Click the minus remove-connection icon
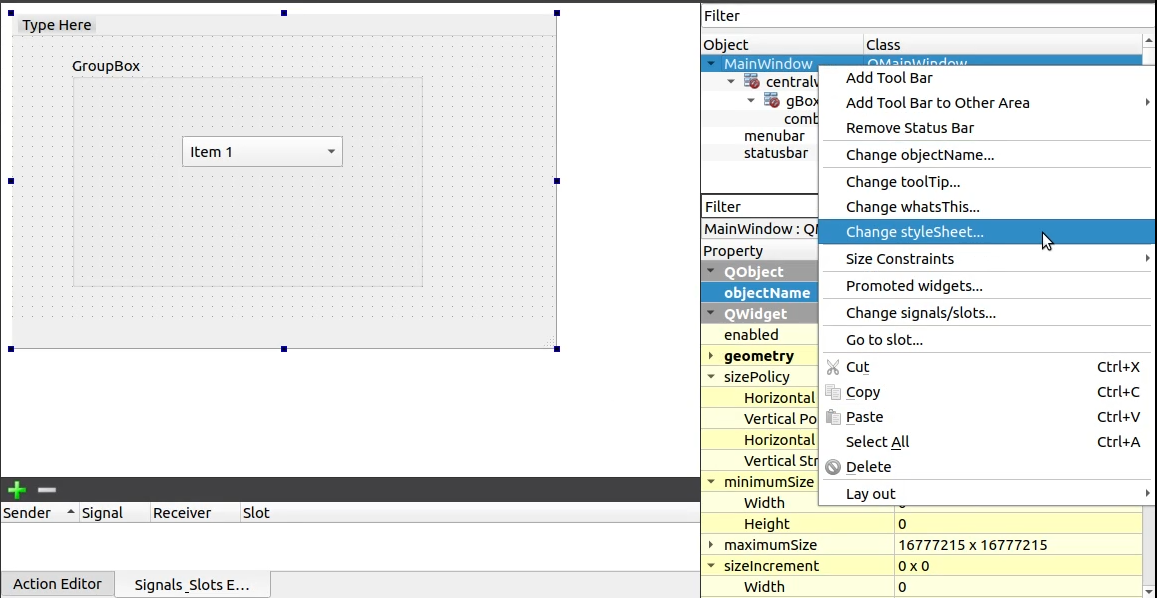This screenshot has height=598, width=1157. [x=46, y=489]
